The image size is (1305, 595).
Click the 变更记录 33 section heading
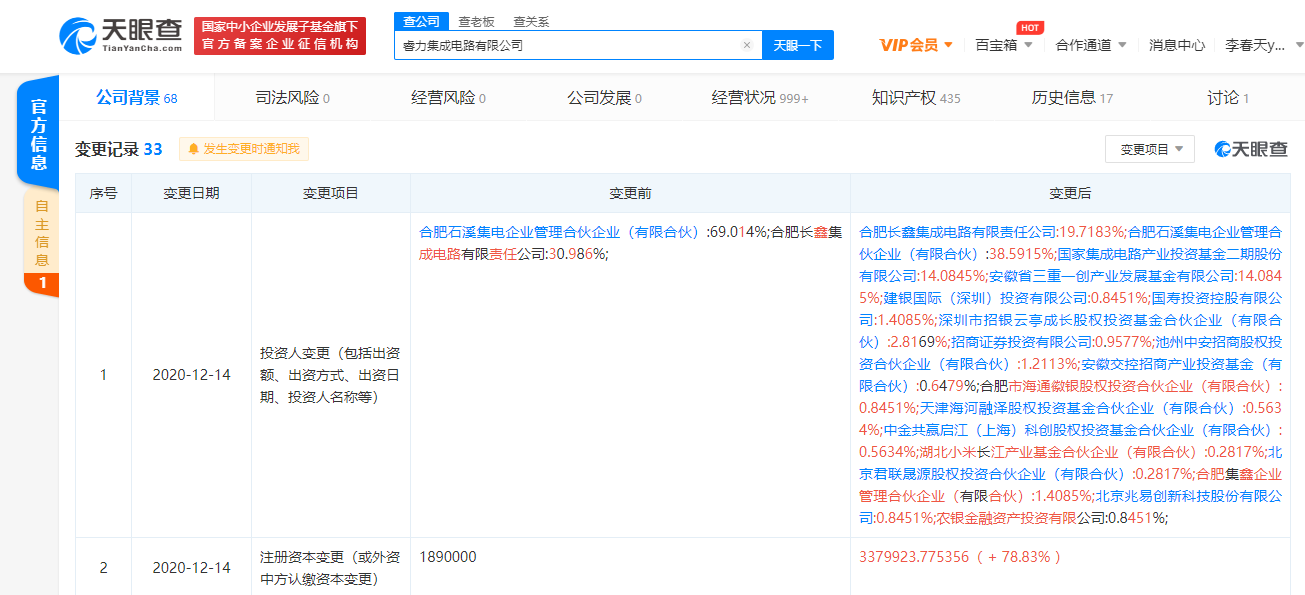(x=118, y=150)
